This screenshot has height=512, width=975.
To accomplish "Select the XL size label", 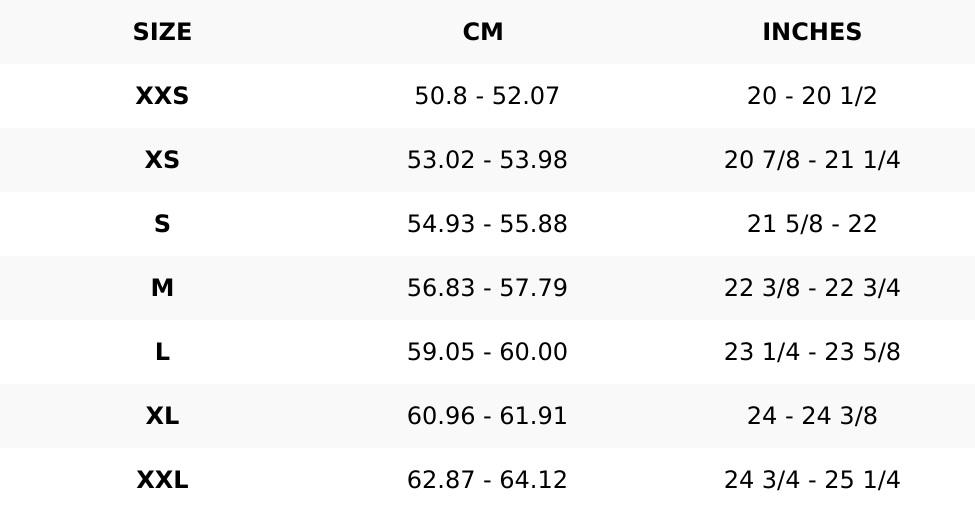I will coord(162,416).
